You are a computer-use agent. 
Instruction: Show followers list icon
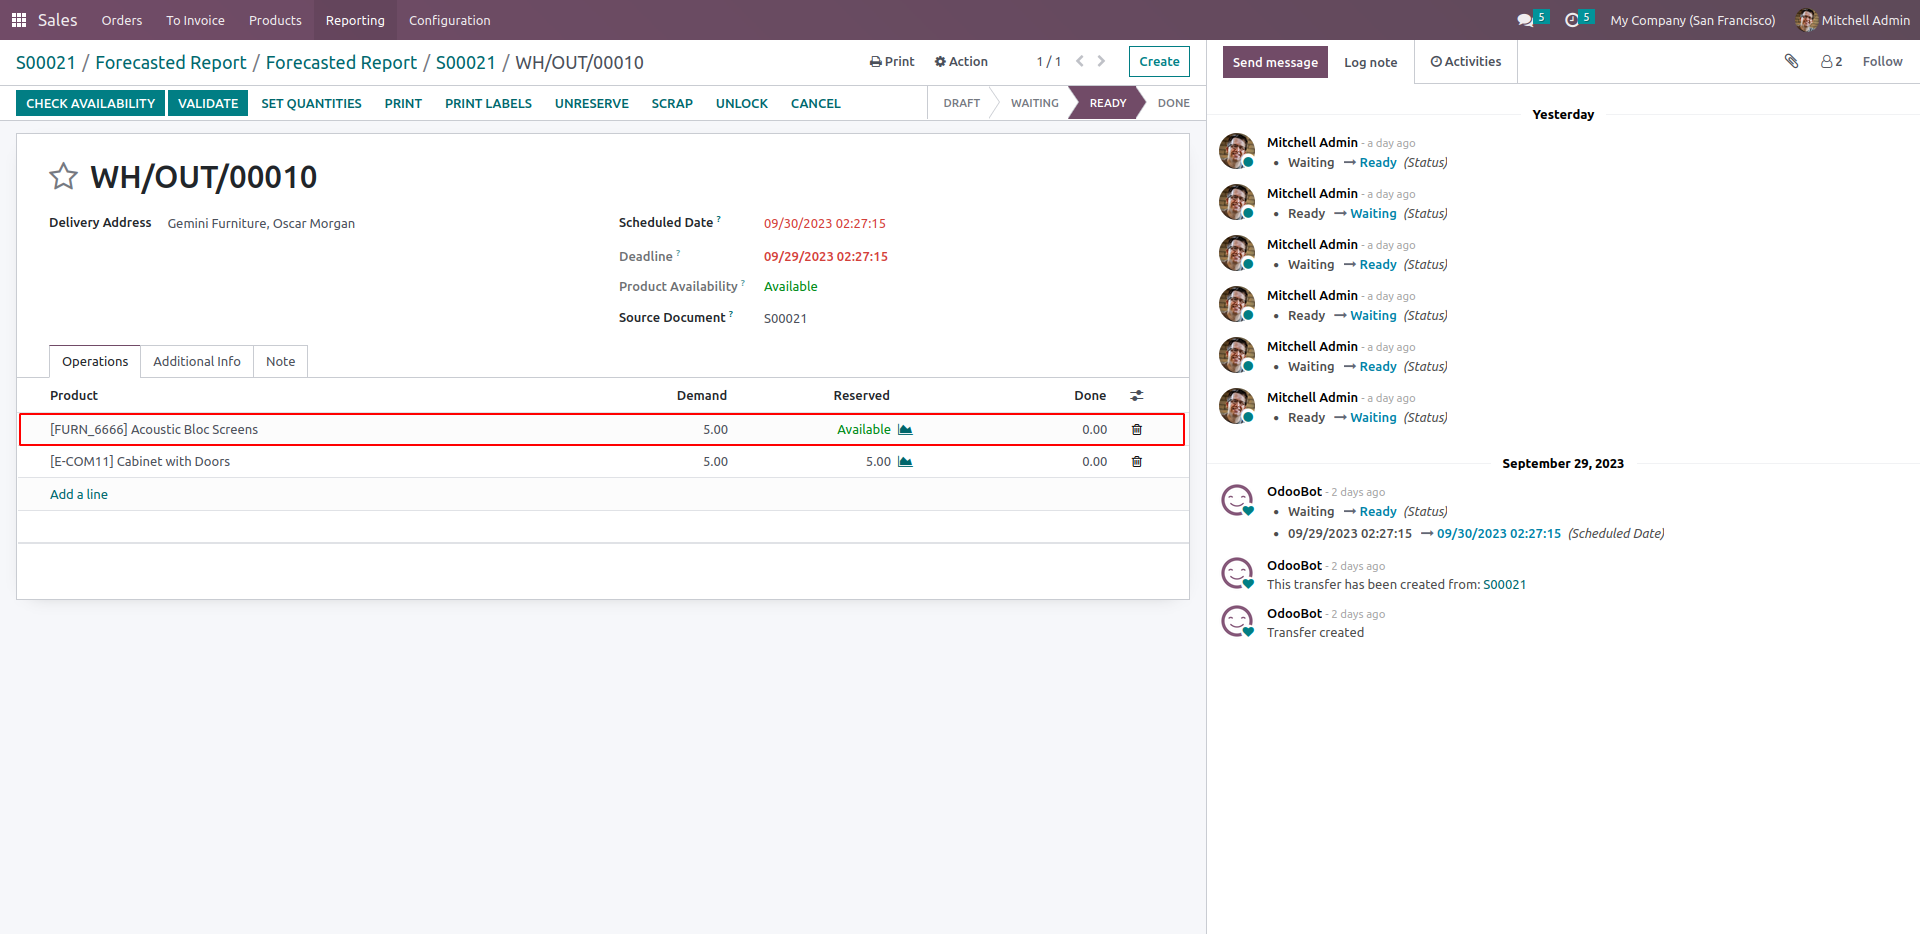tap(1831, 62)
